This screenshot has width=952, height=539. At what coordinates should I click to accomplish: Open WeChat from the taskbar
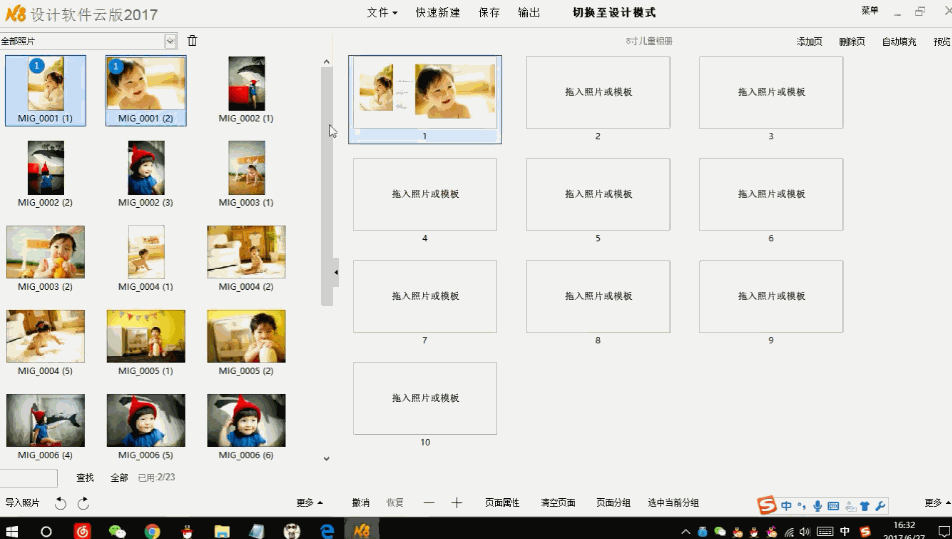click(117, 531)
